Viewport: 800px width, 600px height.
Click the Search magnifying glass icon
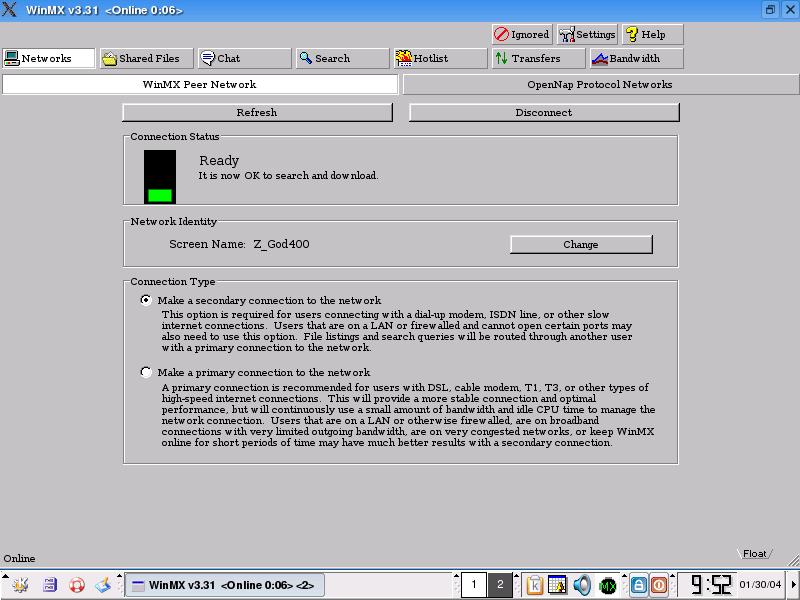305,58
